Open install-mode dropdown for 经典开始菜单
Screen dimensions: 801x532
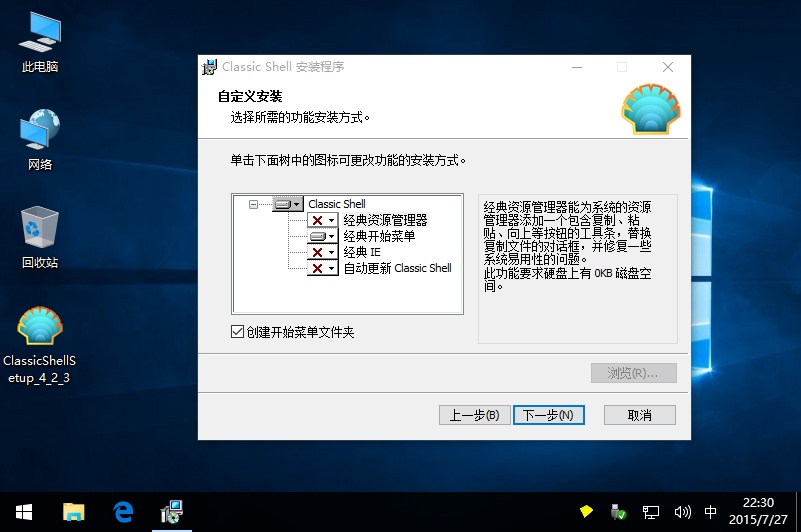(322, 236)
